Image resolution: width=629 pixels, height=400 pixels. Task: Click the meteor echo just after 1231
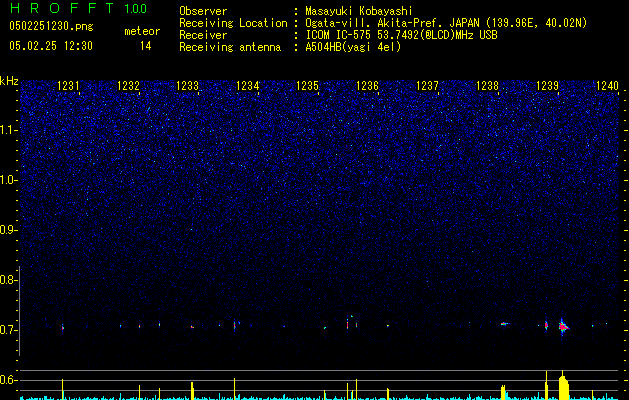point(63,328)
